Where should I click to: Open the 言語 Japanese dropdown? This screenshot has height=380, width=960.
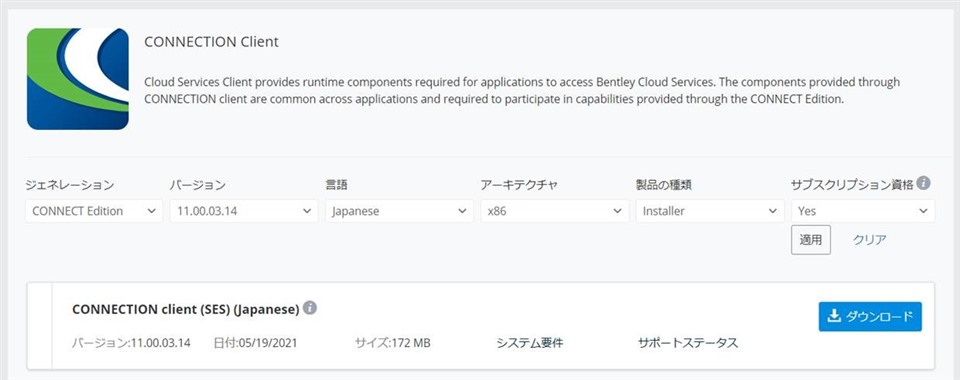pyautogui.click(x=399, y=211)
